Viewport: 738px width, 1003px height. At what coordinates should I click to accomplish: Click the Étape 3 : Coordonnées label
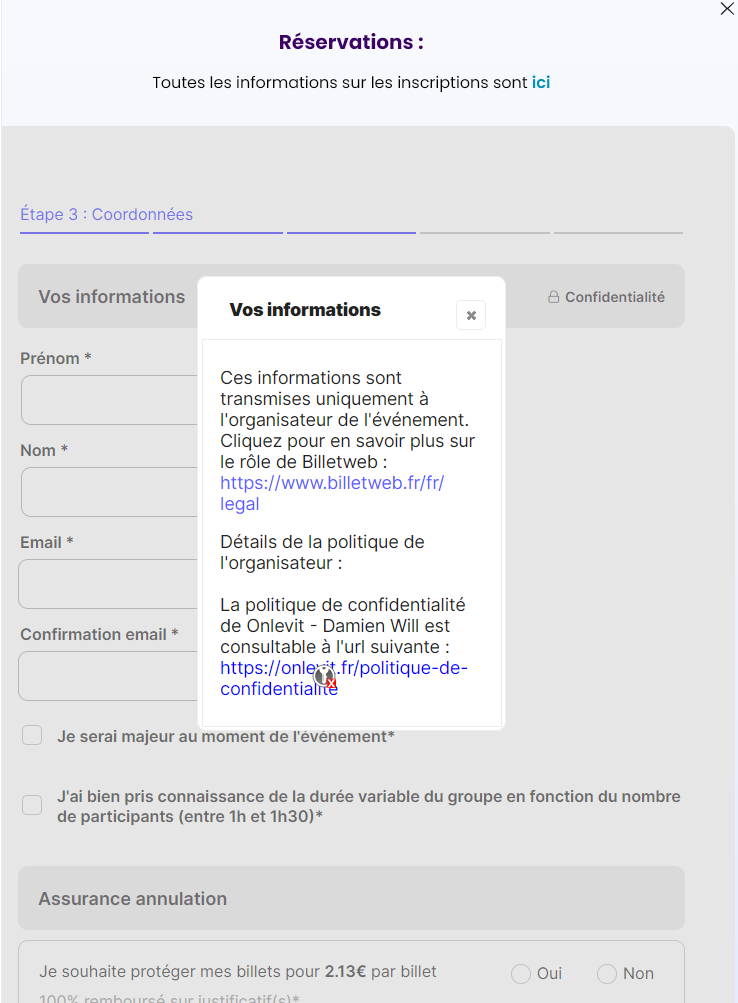tap(106, 213)
